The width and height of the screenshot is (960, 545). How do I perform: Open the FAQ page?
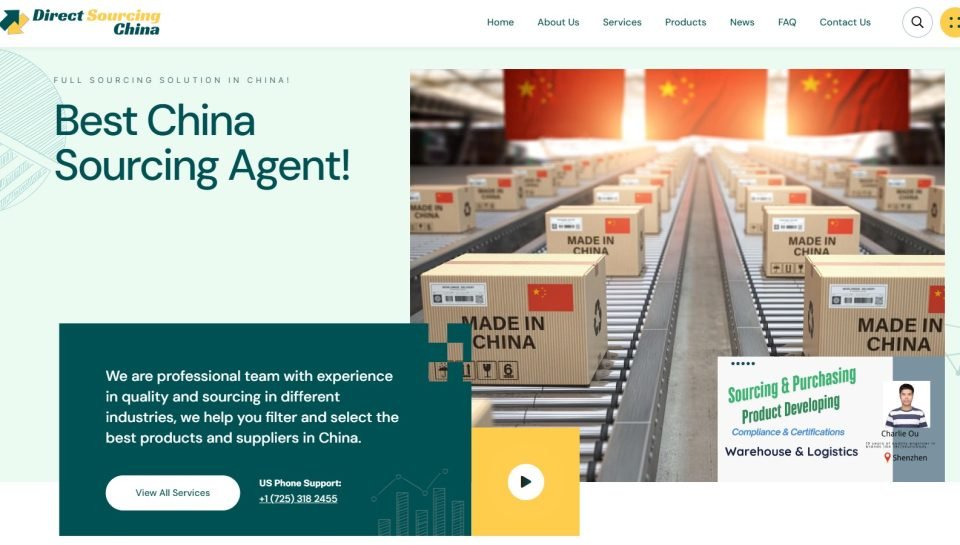787,22
